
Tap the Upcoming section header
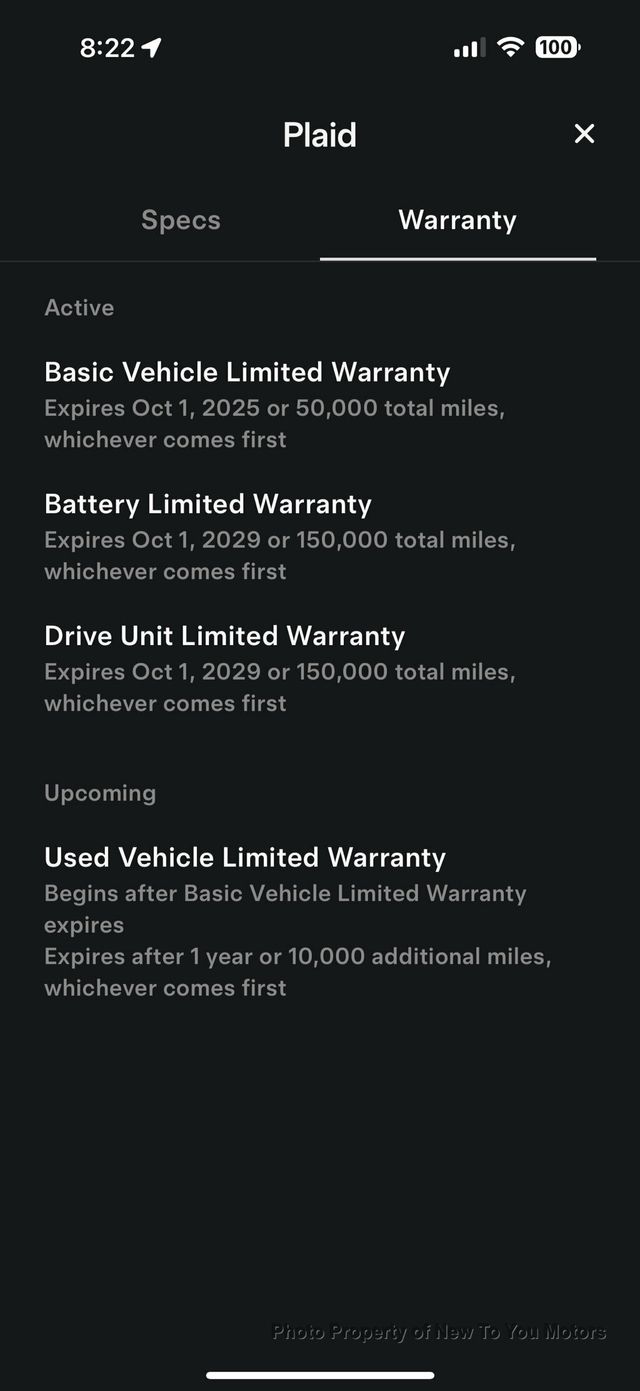[x=100, y=793]
